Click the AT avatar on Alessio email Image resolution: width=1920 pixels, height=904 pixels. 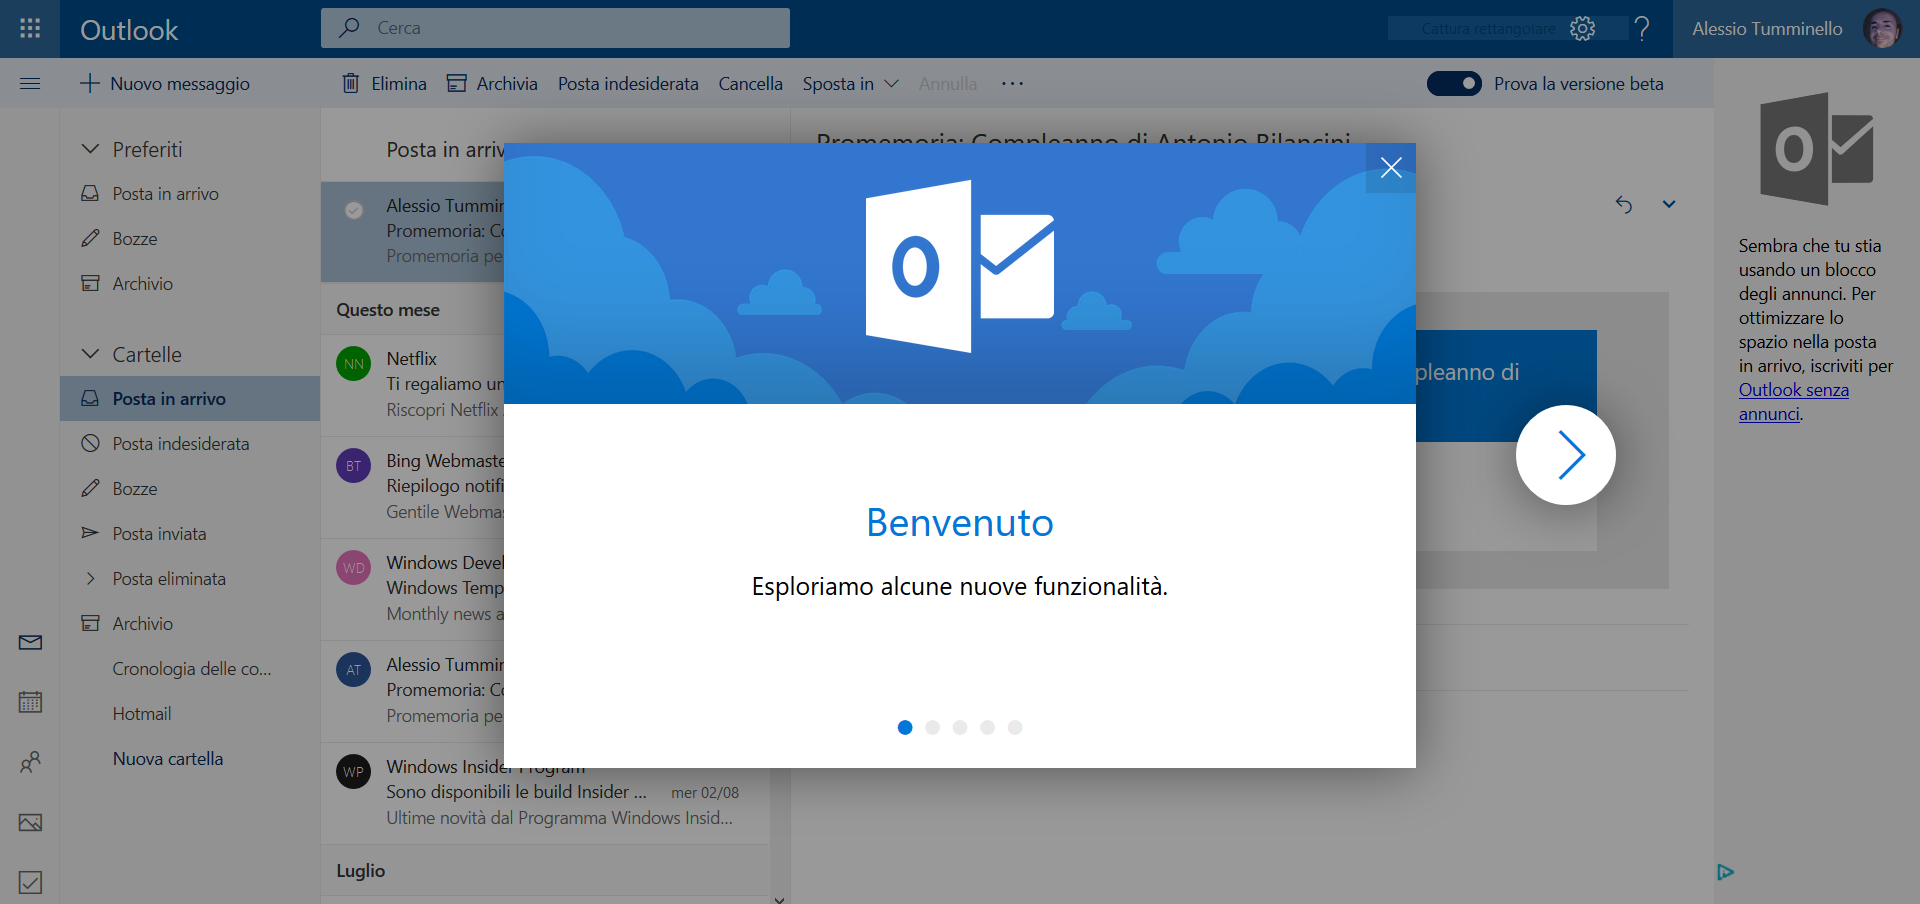[x=354, y=670]
